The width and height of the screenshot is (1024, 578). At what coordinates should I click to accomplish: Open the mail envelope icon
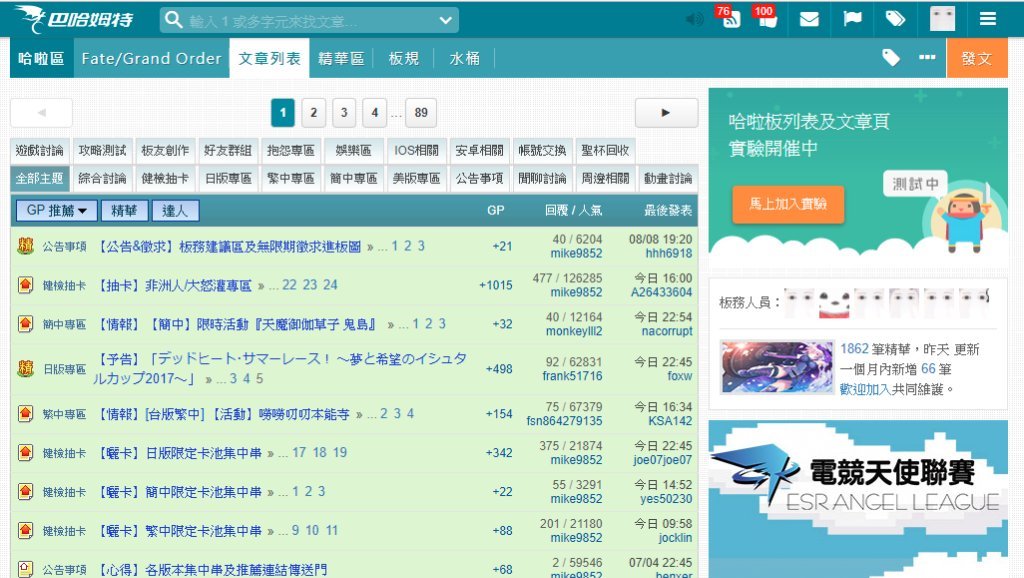(x=809, y=19)
